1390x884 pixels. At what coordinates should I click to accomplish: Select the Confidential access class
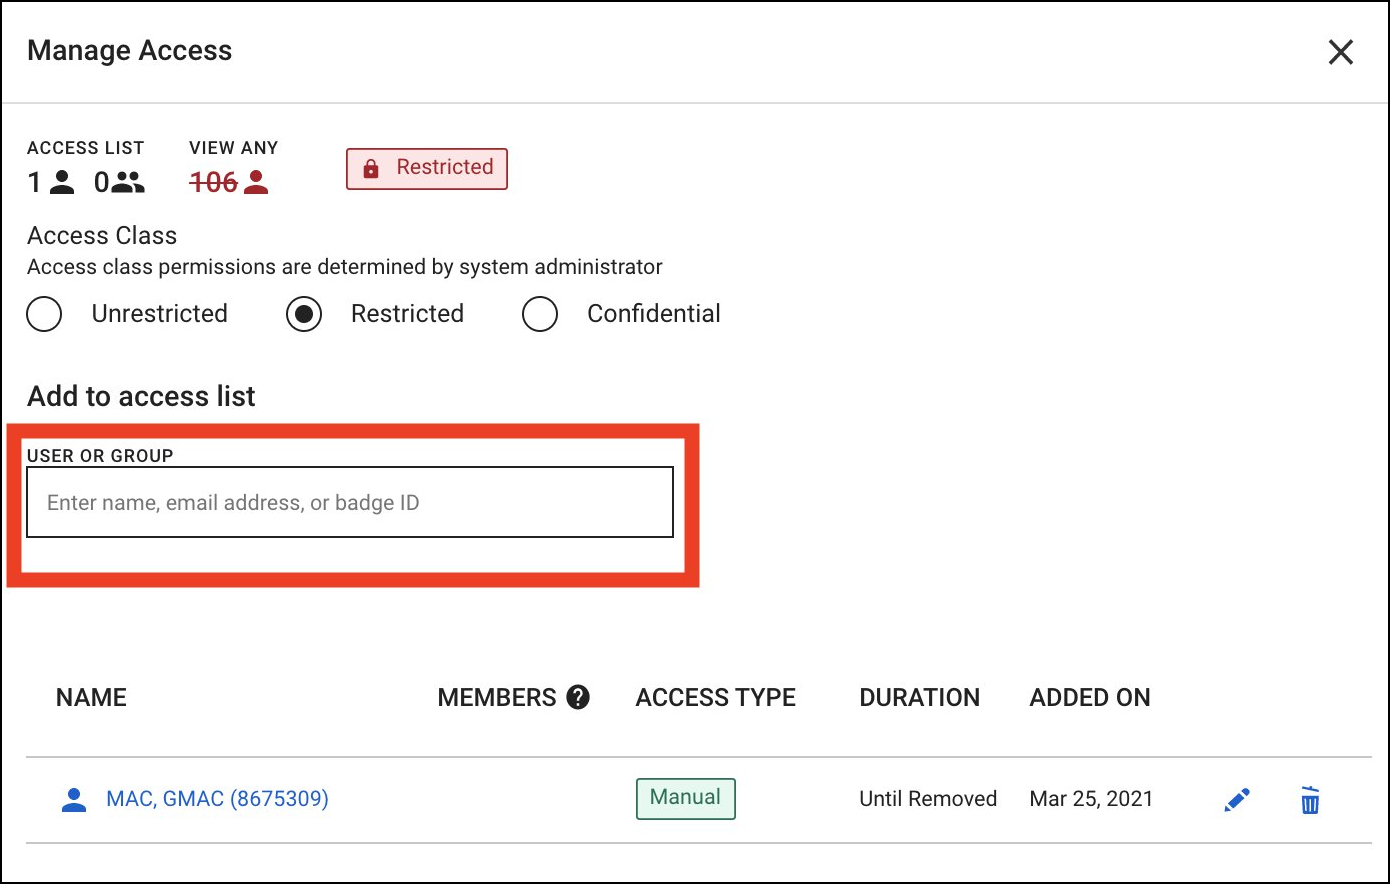[540, 313]
